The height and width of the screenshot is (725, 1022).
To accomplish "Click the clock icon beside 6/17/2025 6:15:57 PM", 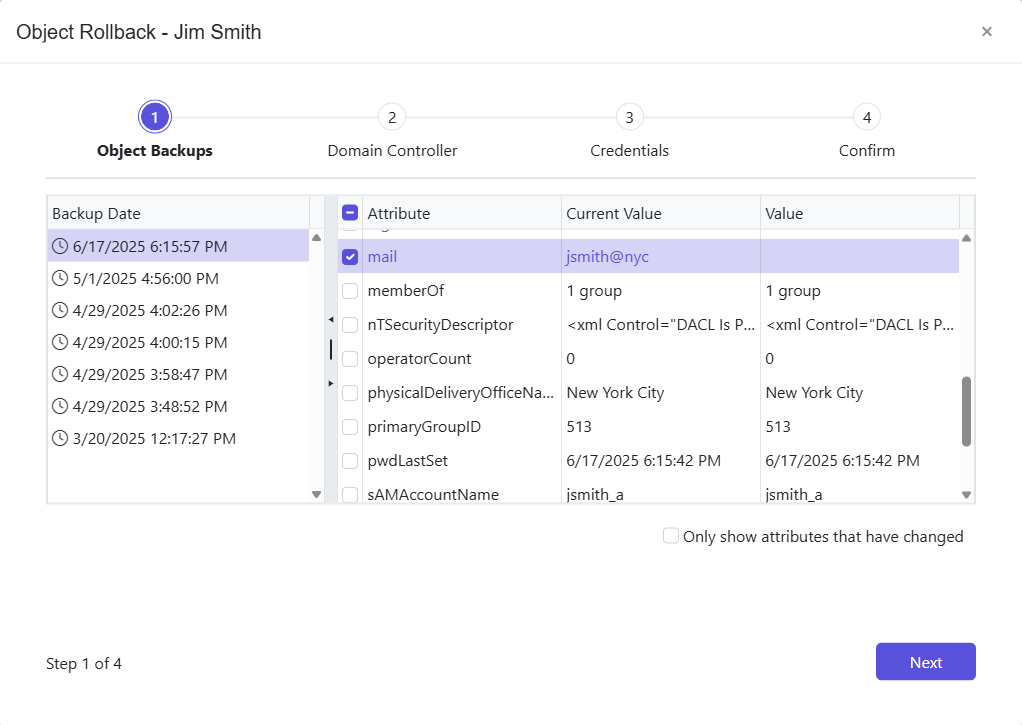I will click(x=59, y=246).
